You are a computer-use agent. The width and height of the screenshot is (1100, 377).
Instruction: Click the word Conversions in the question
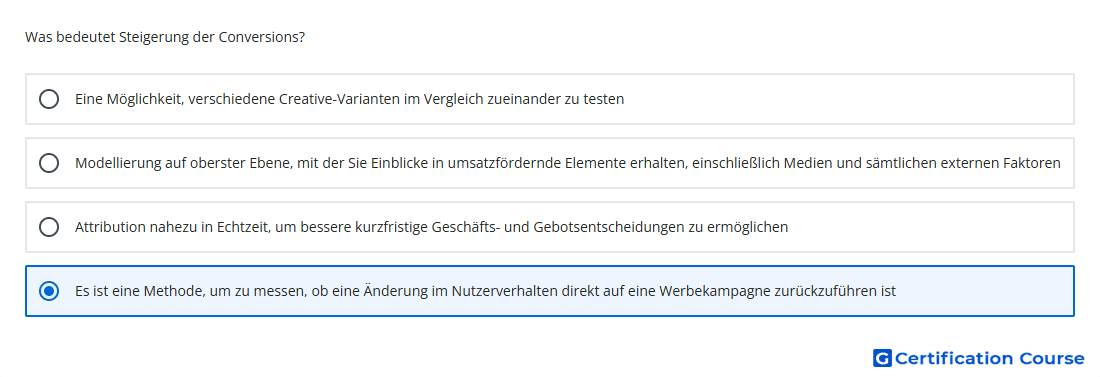pyautogui.click(x=260, y=37)
